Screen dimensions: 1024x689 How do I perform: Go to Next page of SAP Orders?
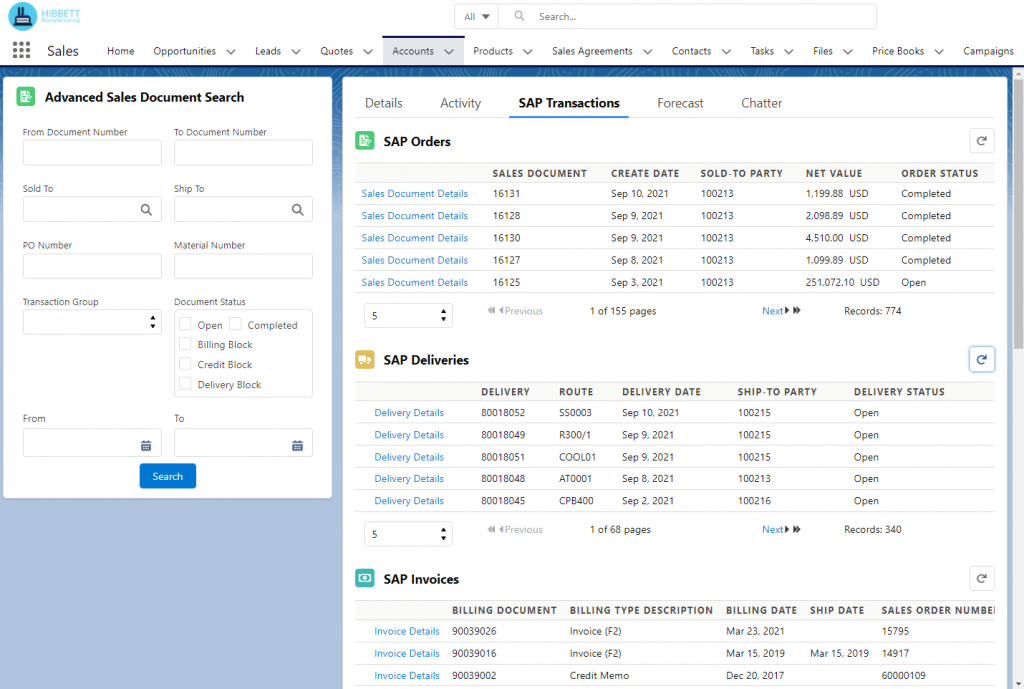775,311
